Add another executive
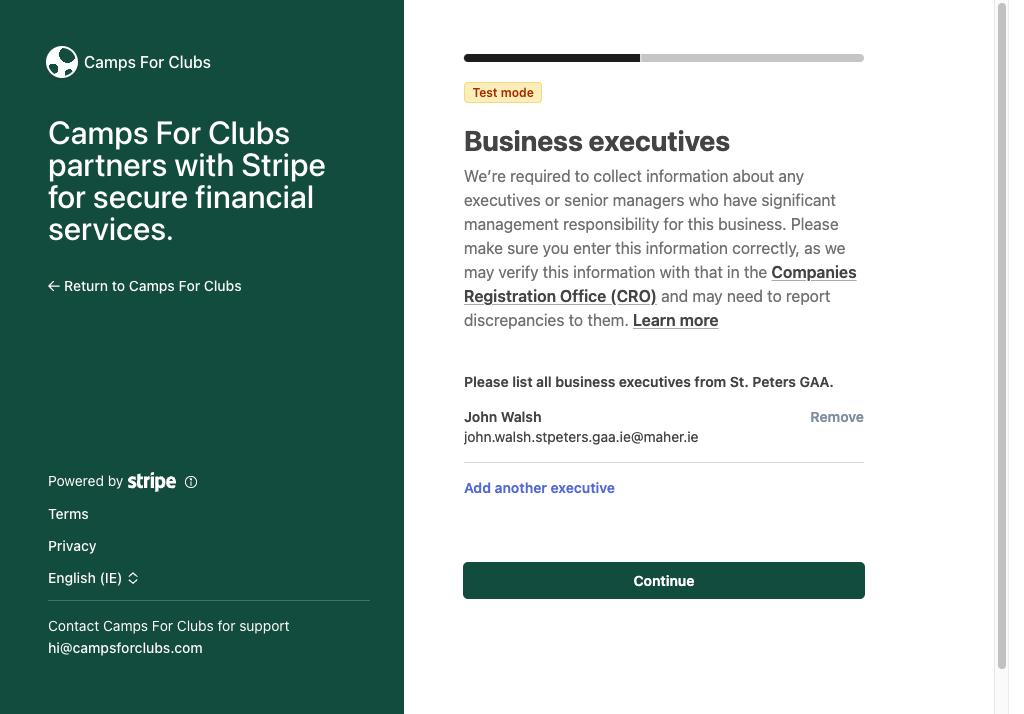The height and width of the screenshot is (714, 1024). point(539,488)
